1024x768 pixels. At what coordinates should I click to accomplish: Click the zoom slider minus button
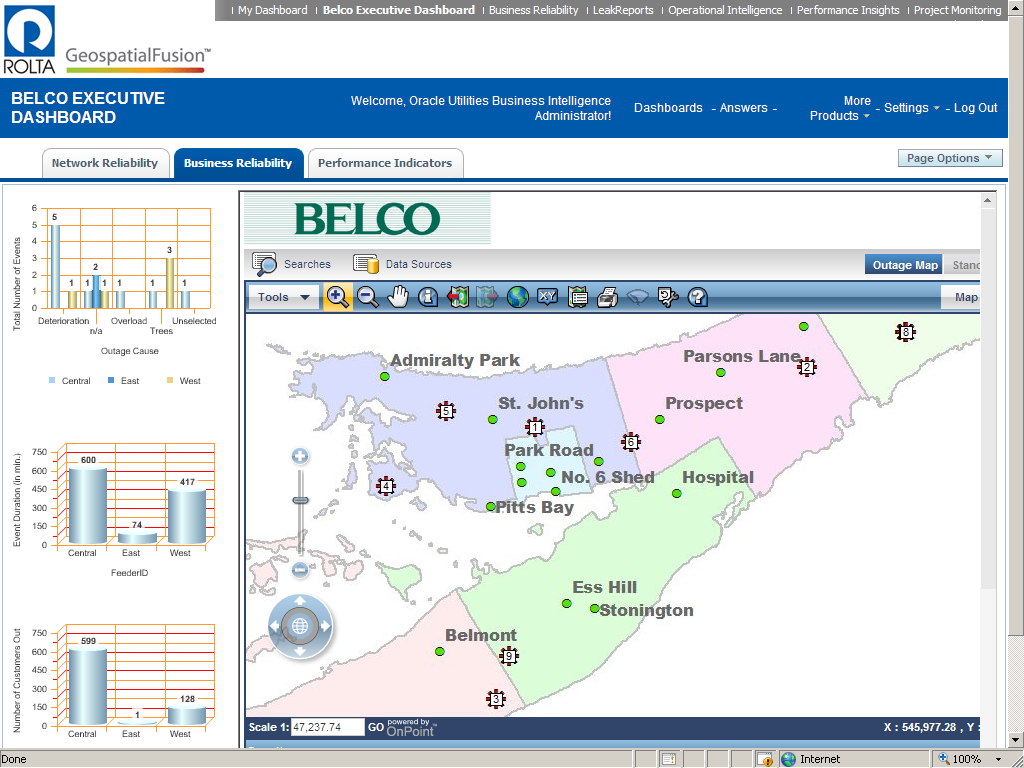(300, 569)
